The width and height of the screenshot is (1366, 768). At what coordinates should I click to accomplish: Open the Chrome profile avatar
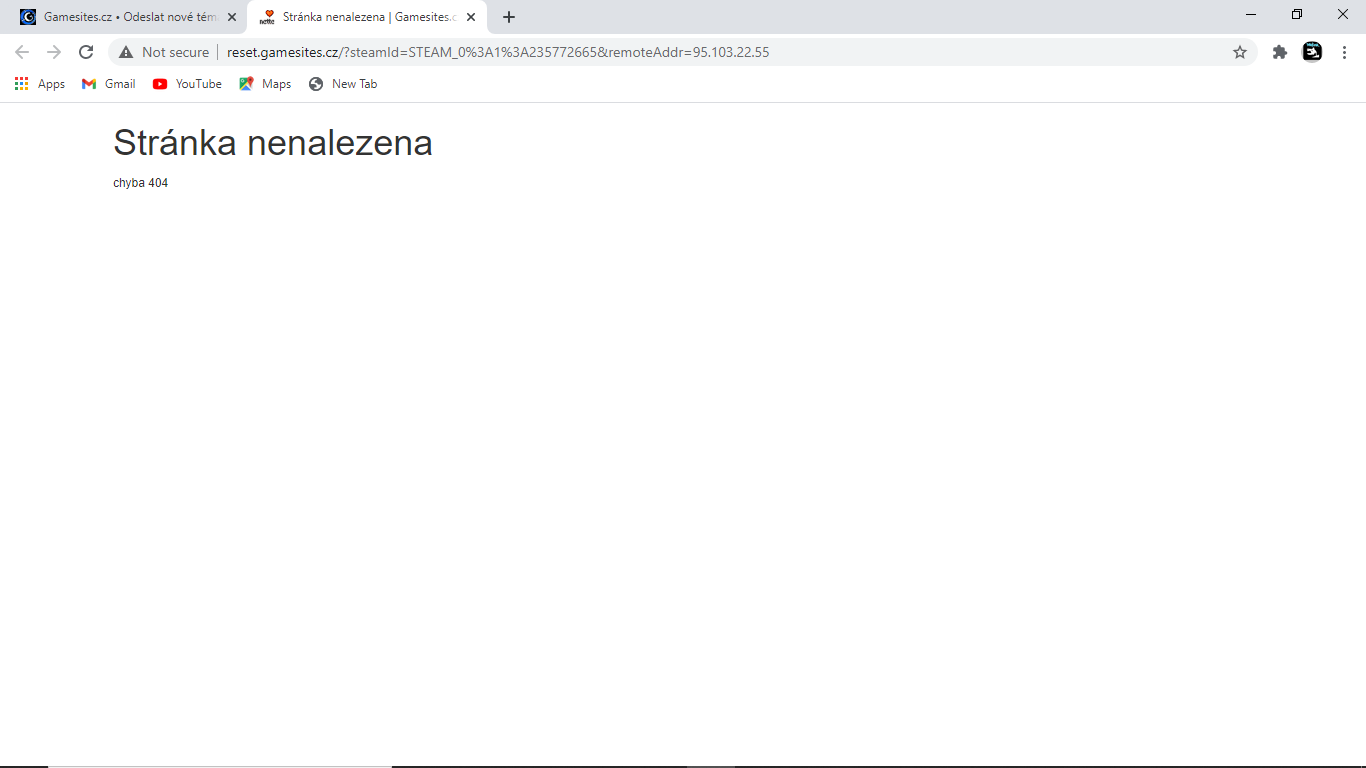tap(1312, 52)
